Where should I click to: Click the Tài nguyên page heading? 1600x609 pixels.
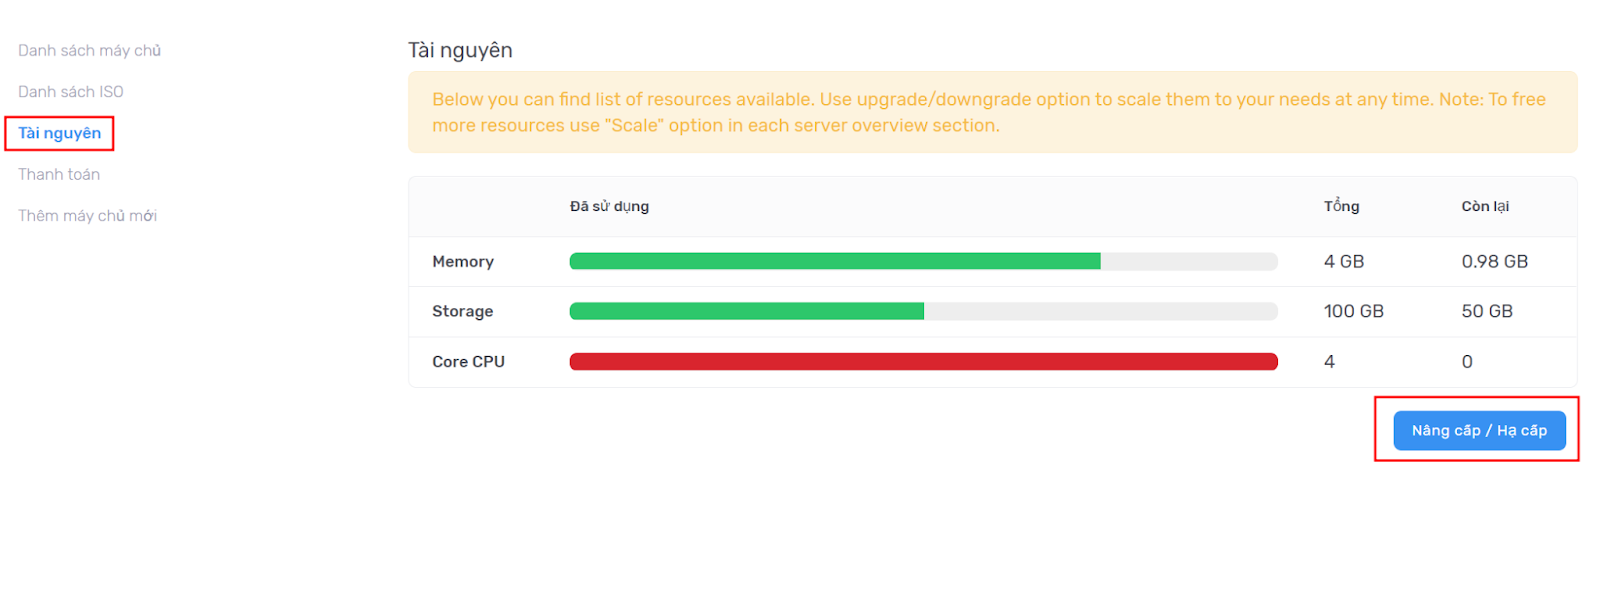[460, 50]
